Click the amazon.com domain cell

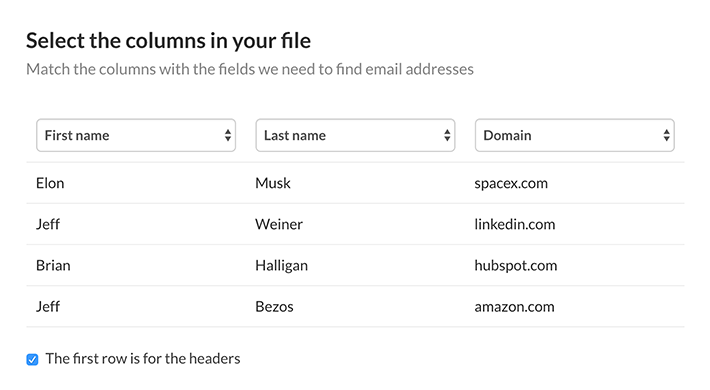coord(514,307)
